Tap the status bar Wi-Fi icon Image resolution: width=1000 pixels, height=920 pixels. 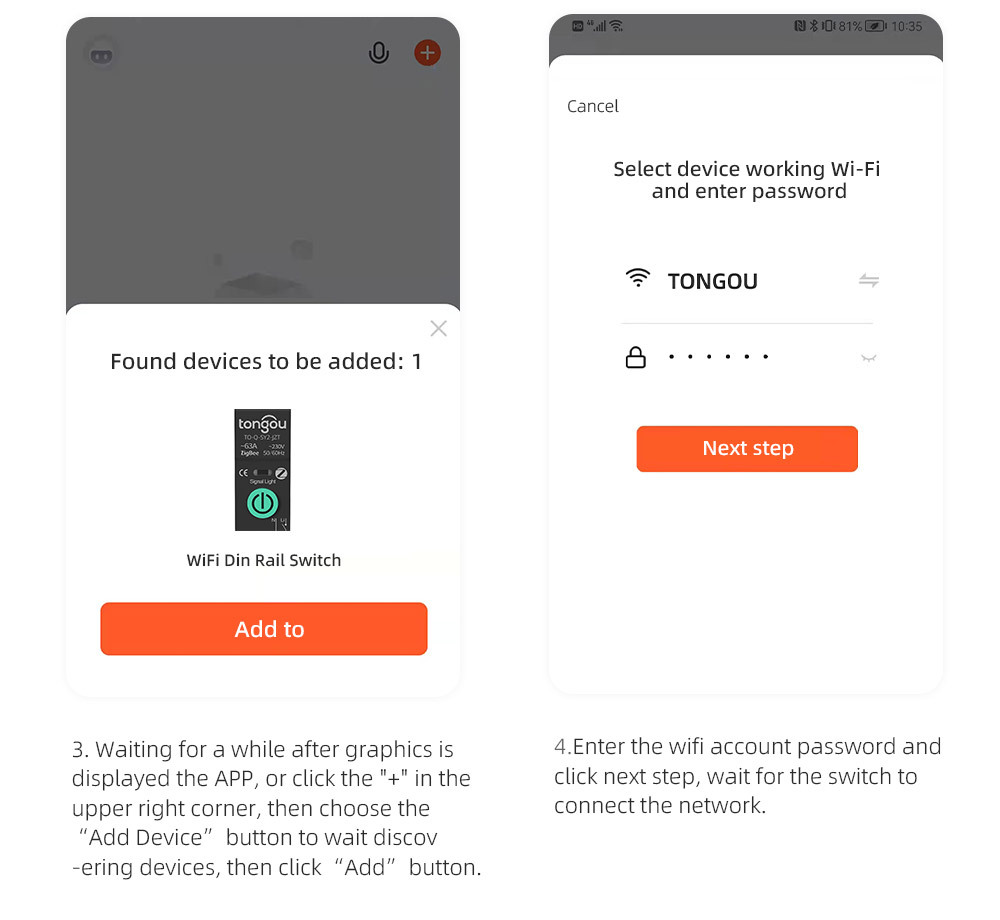[616, 26]
